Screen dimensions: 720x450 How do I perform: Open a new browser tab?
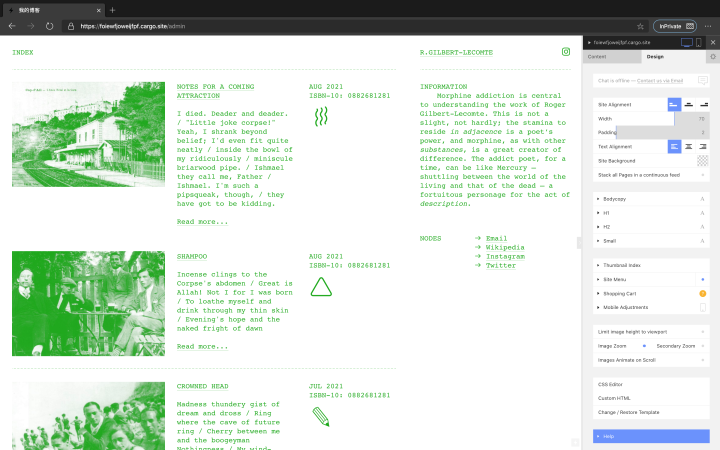pos(112,10)
